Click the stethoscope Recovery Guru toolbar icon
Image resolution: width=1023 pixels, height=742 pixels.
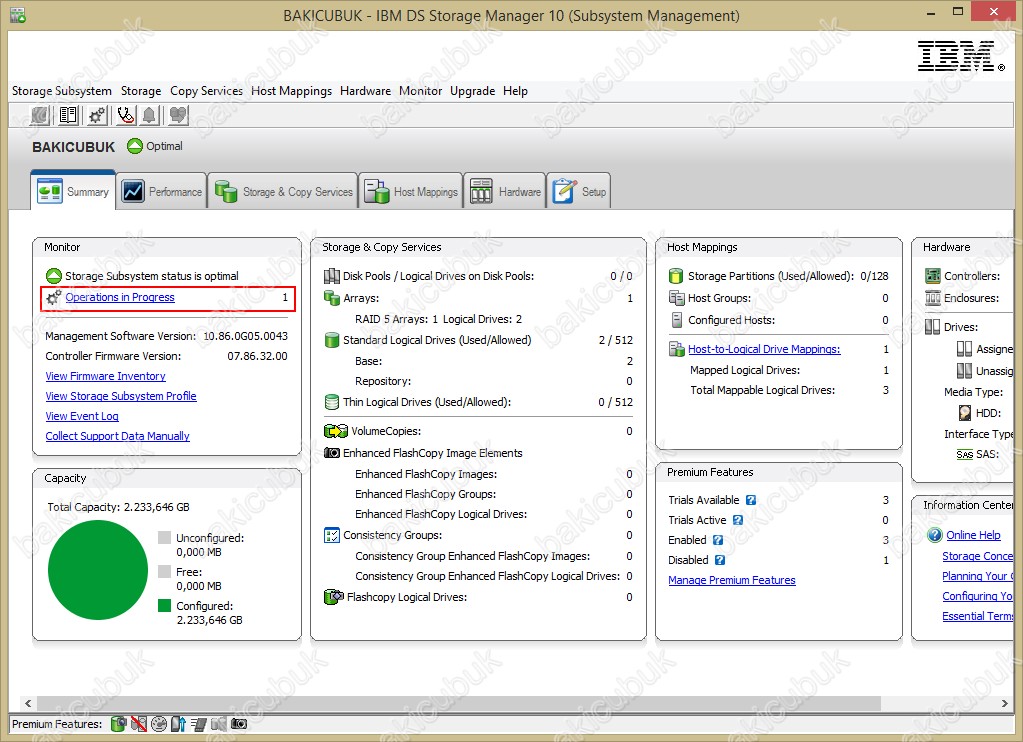[x=125, y=116]
